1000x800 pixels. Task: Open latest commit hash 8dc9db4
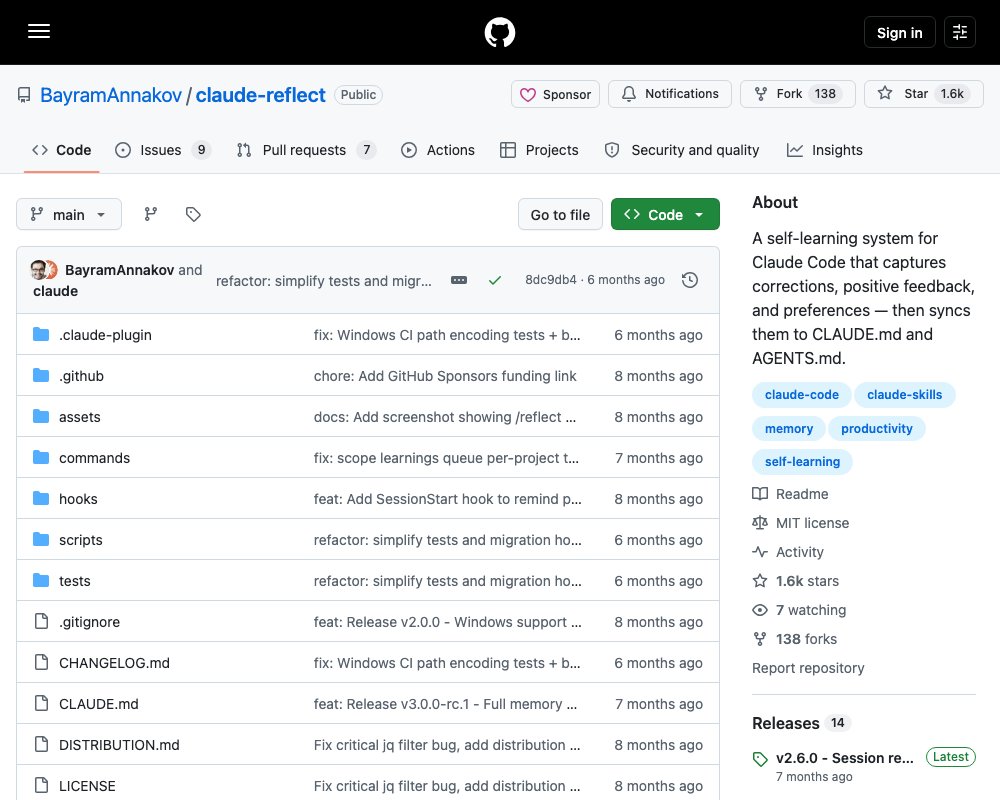(x=550, y=279)
